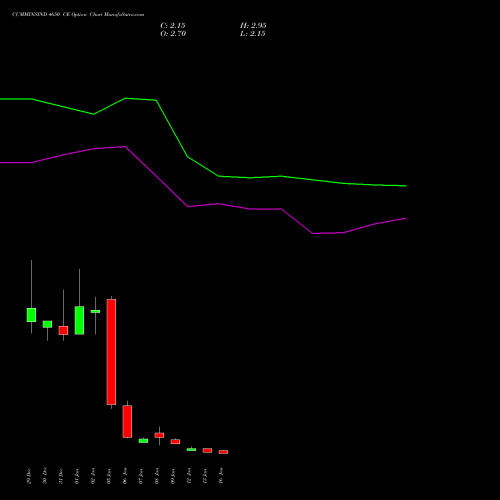Select the red candle above 13 Jan

(x=207, y=450)
